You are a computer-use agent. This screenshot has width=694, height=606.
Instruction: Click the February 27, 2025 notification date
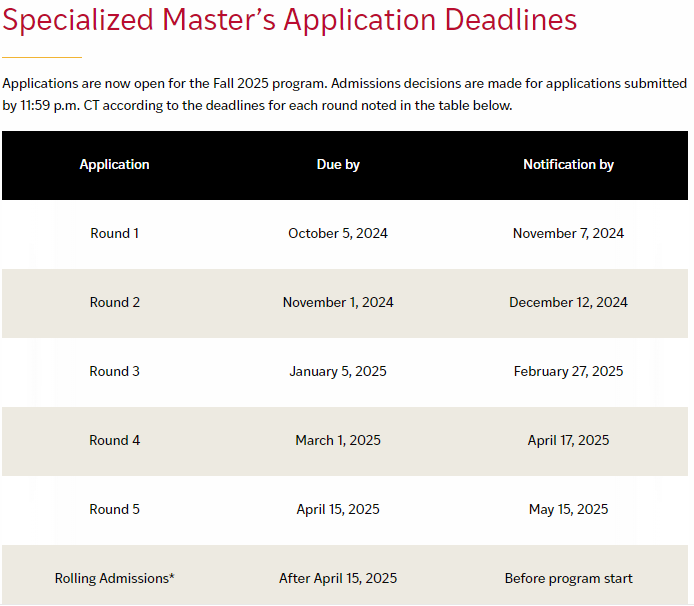pos(568,371)
